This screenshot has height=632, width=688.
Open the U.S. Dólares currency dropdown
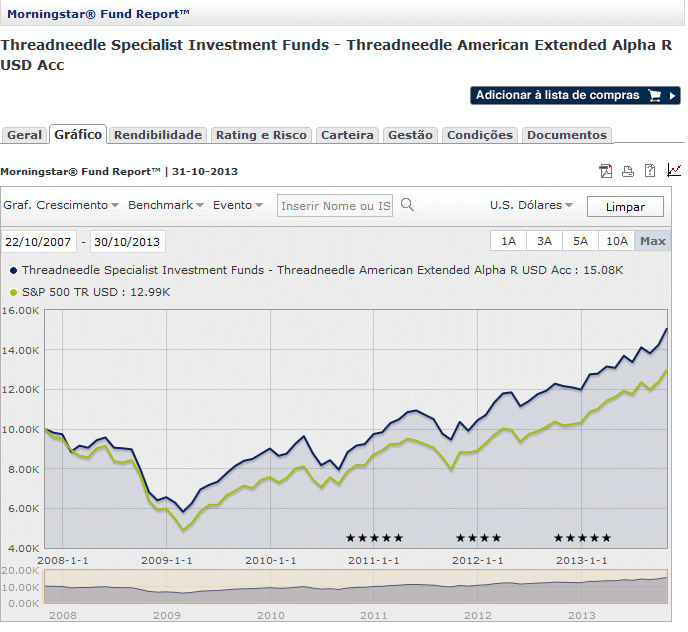point(531,205)
